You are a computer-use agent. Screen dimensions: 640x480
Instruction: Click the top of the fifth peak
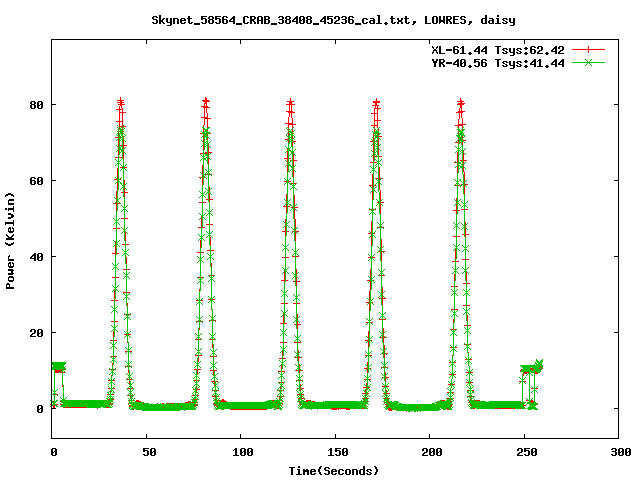[x=460, y=102]
